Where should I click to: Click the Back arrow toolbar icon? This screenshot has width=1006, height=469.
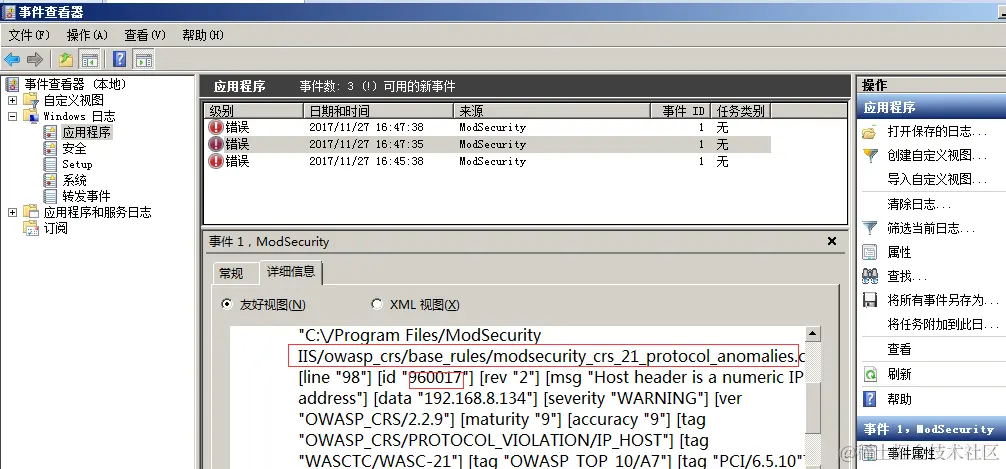tap(12, 60)
